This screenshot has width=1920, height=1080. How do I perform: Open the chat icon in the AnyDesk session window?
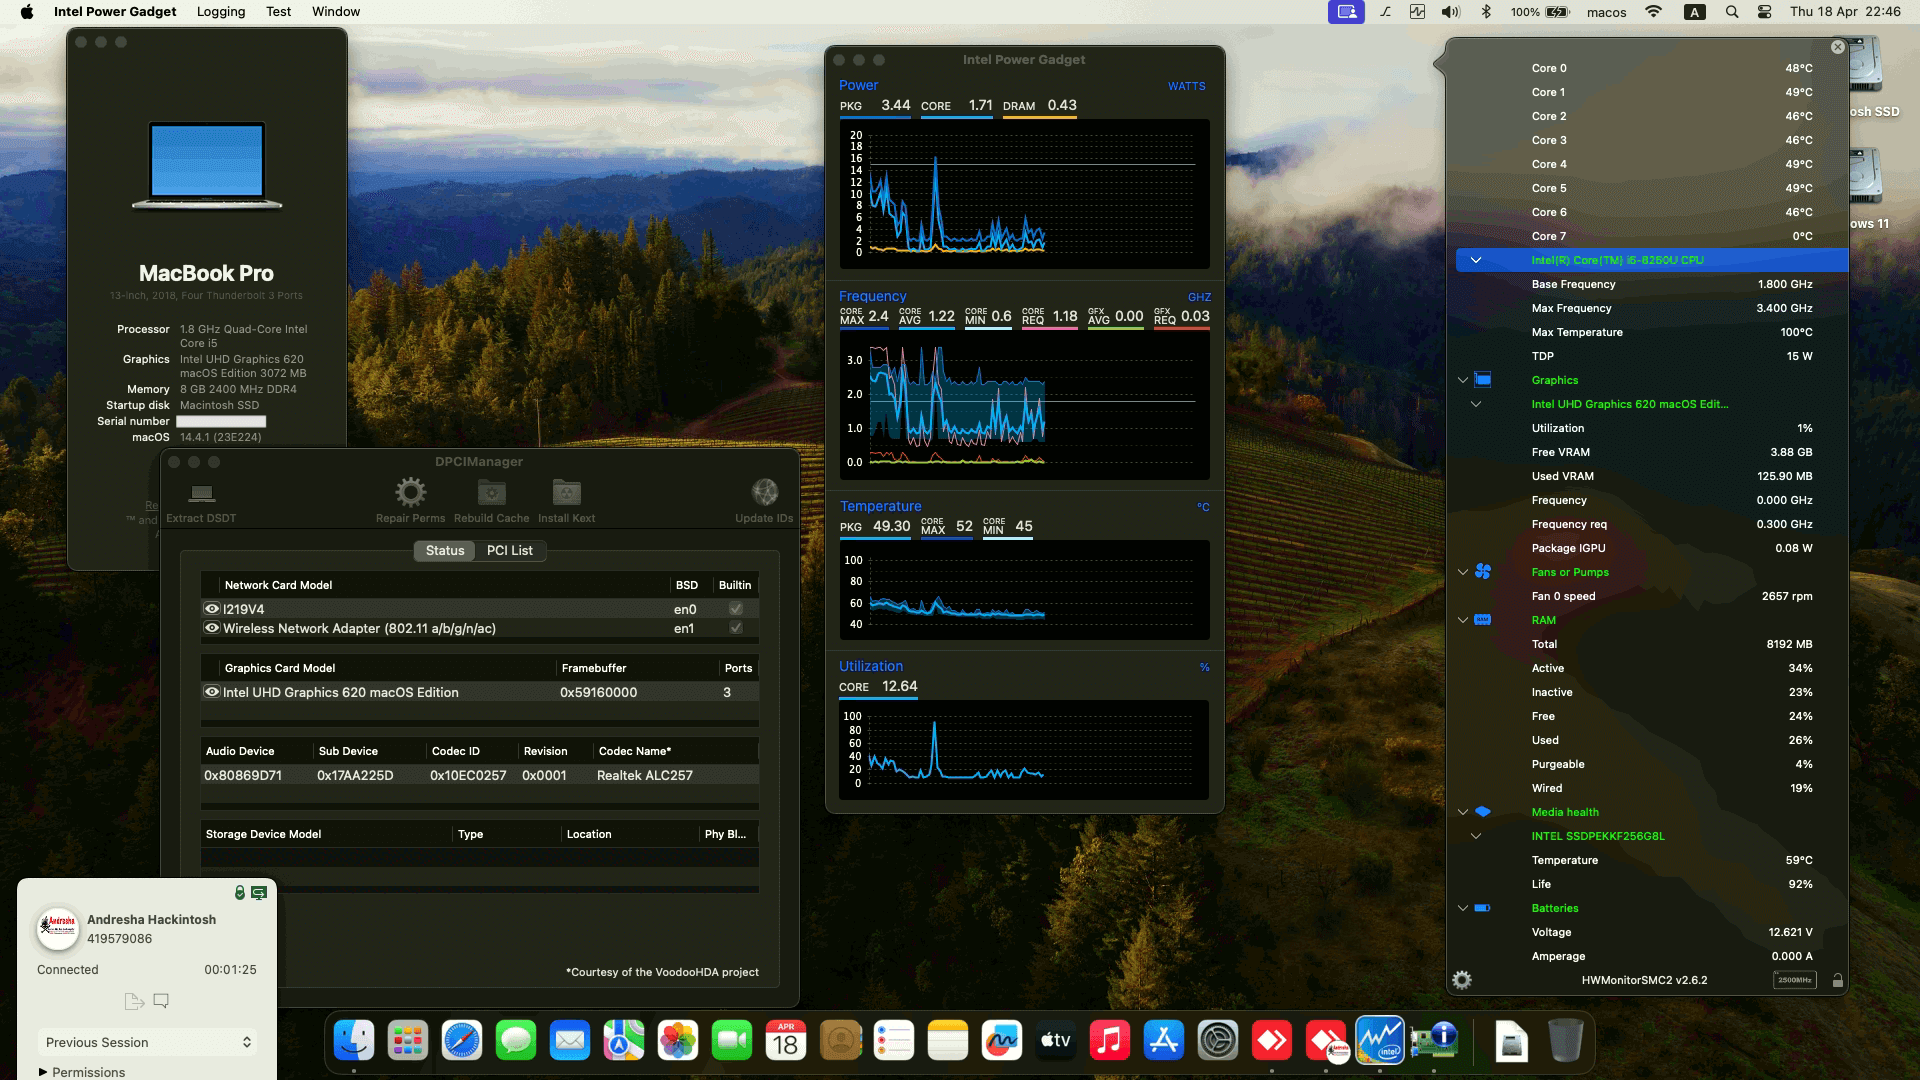click(x=161, y=1000)
